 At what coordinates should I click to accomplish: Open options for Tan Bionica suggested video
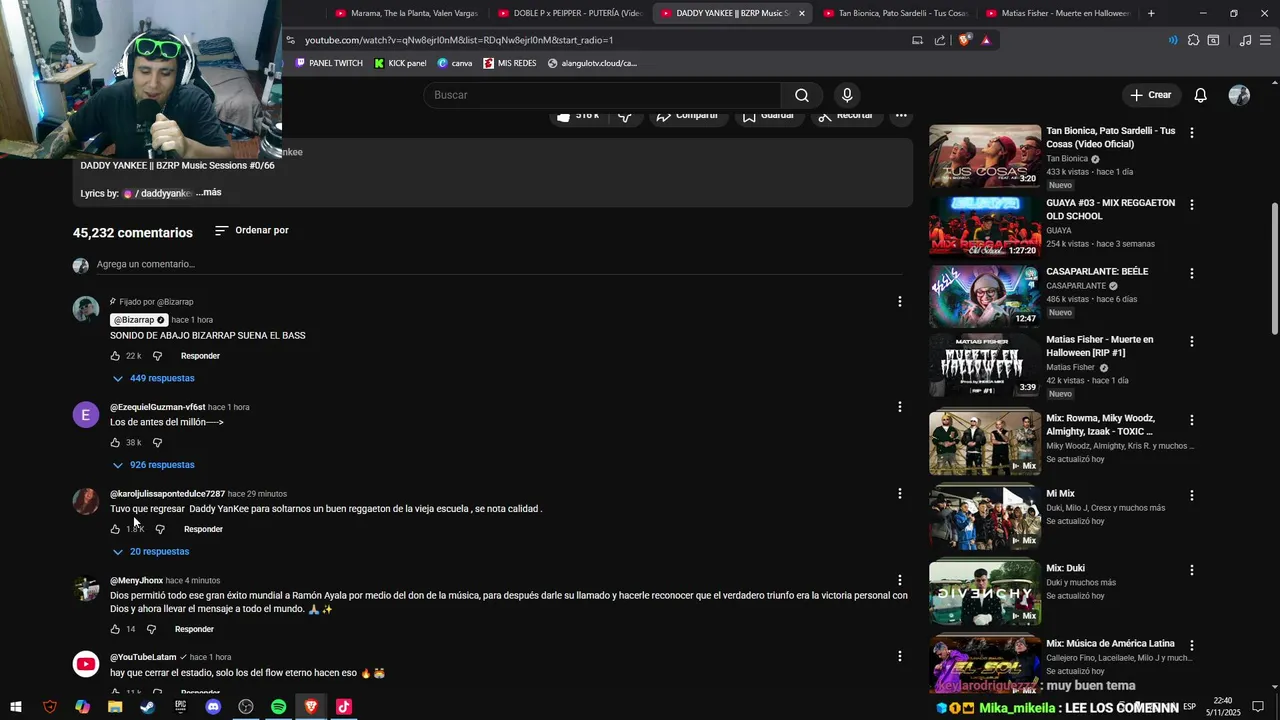tap(1191, 132)
